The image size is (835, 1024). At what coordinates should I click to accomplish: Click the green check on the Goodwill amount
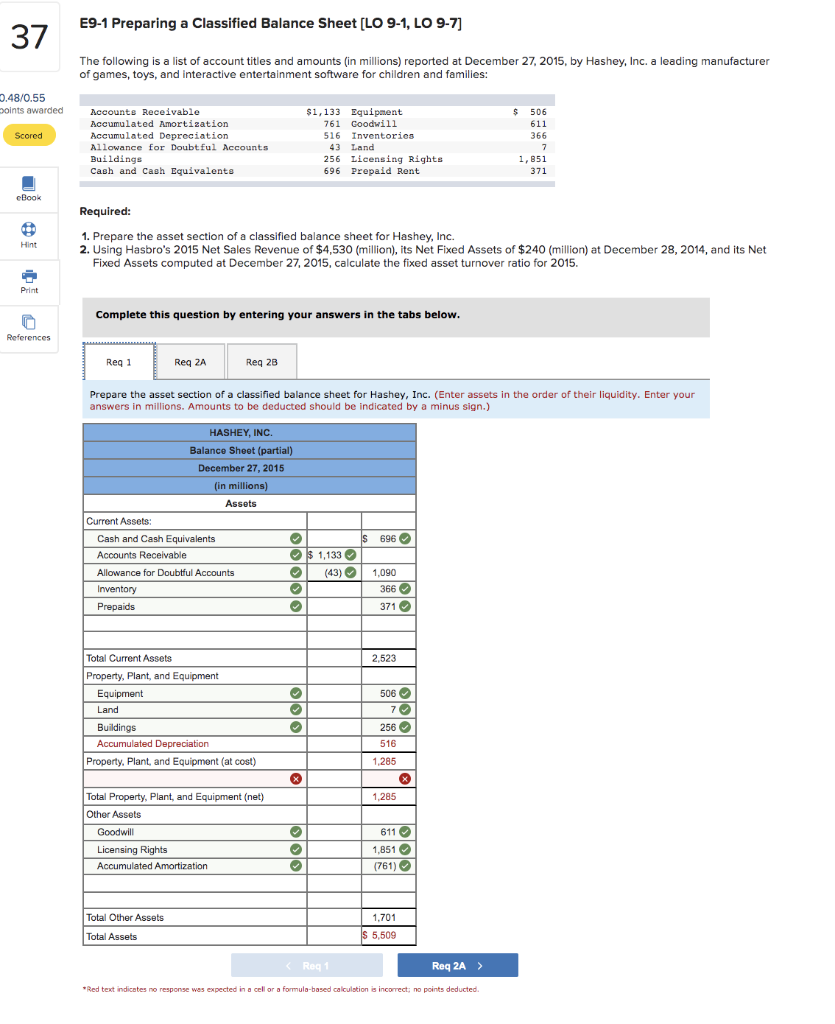(404, 831)
